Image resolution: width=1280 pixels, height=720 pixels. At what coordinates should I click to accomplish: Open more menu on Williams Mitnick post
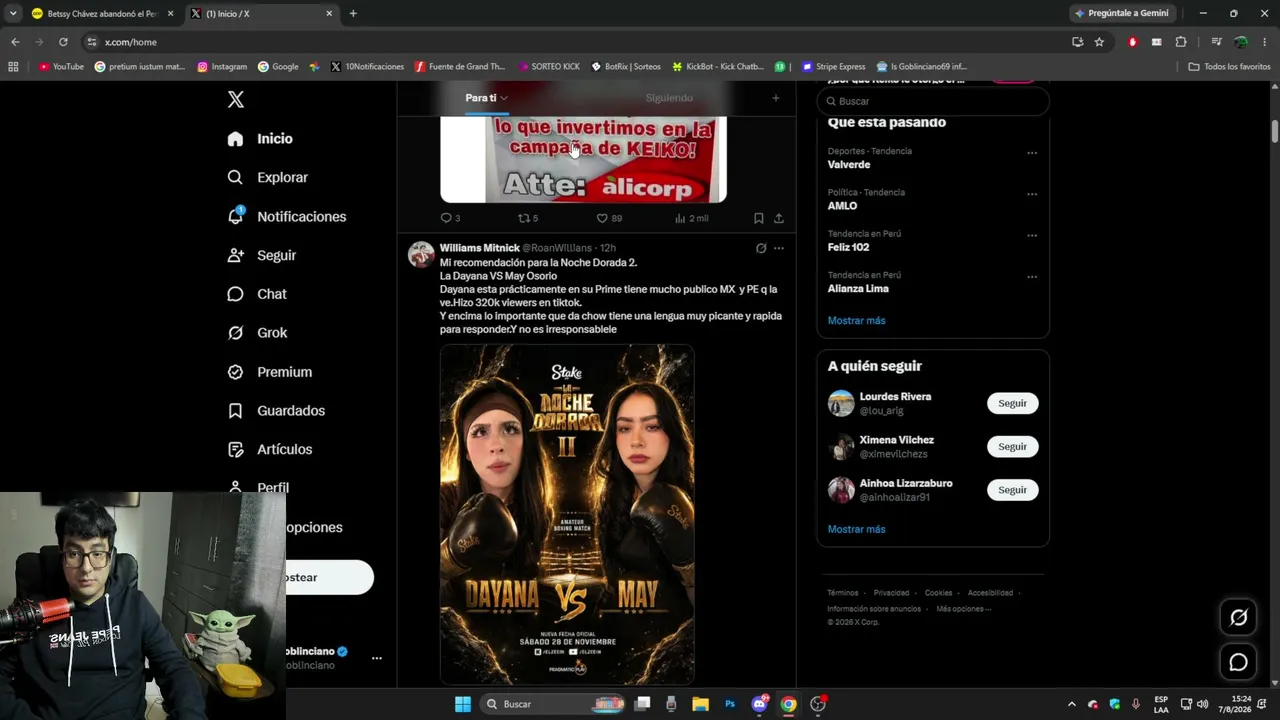pos(779,248)
